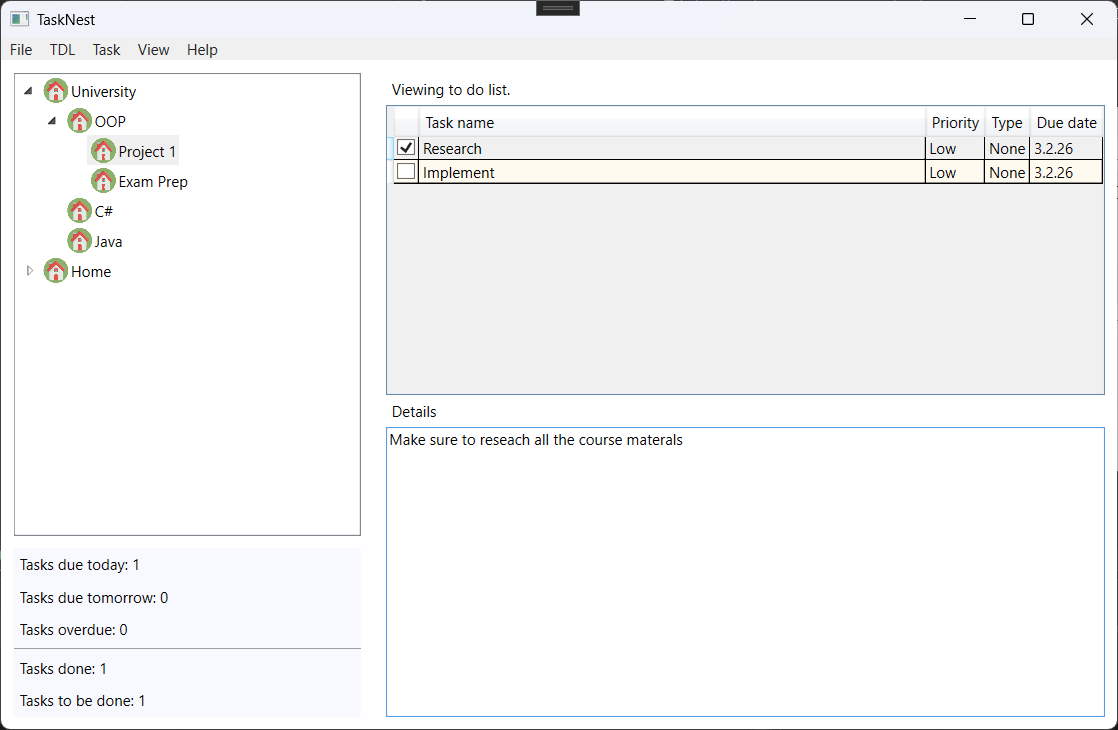Click the 3.2.26 due date of Implement
This screenshot has height=730, width=1118.
click(1066, 172)
